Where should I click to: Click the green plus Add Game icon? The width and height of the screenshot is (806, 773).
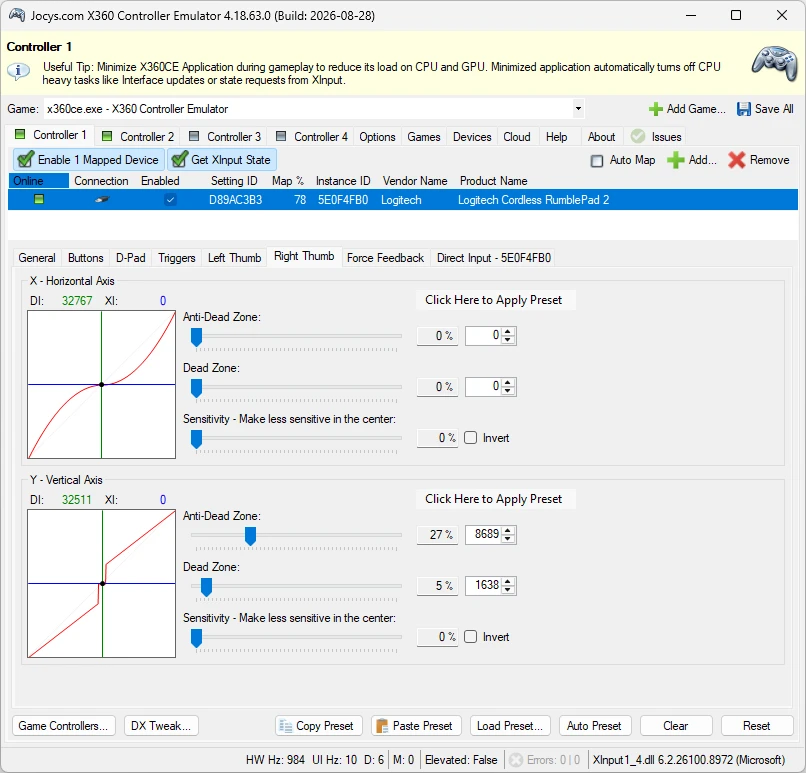click(x=655, y=109)
